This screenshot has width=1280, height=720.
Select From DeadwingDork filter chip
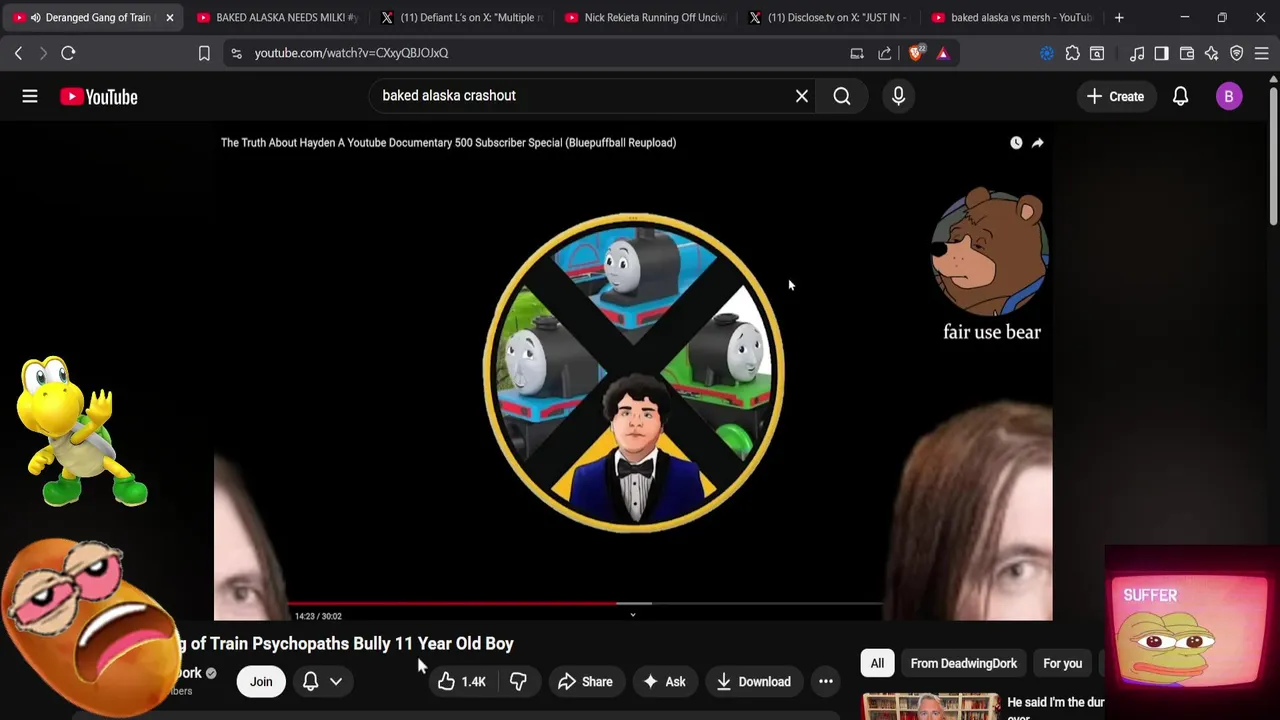963,664
